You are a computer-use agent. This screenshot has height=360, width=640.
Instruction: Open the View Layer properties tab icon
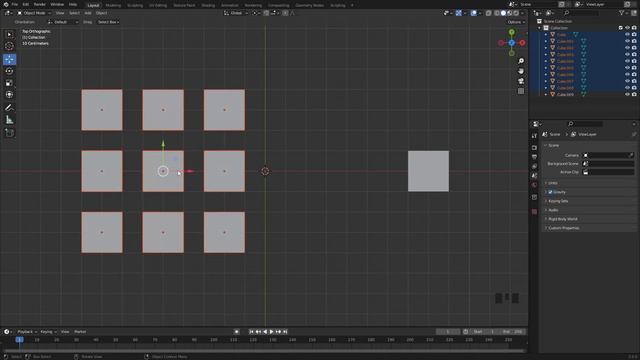[534, 167]
